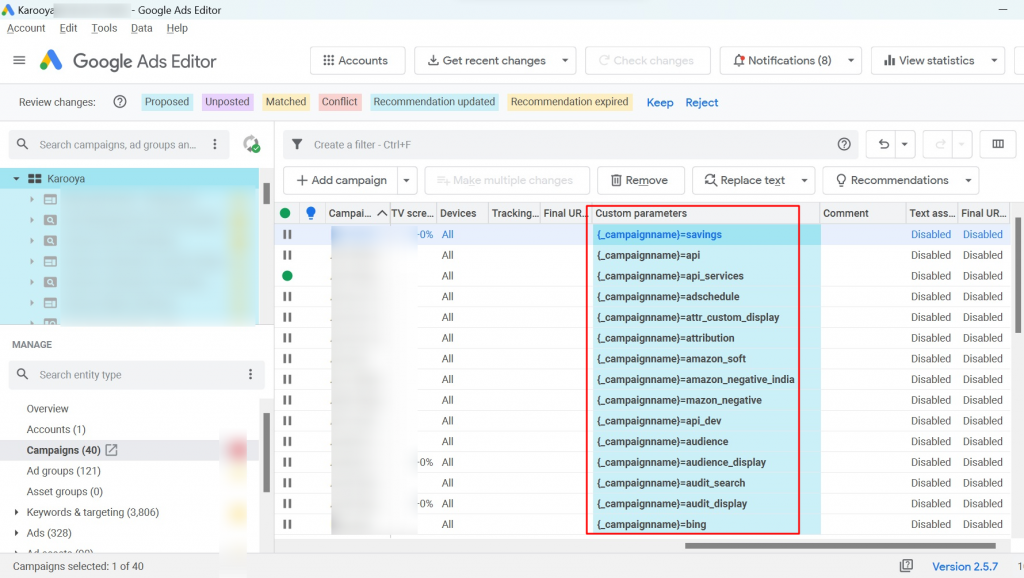1024x578 pixels.
Task: Focus the Create a filter field
Action: [x=568, y=144]
